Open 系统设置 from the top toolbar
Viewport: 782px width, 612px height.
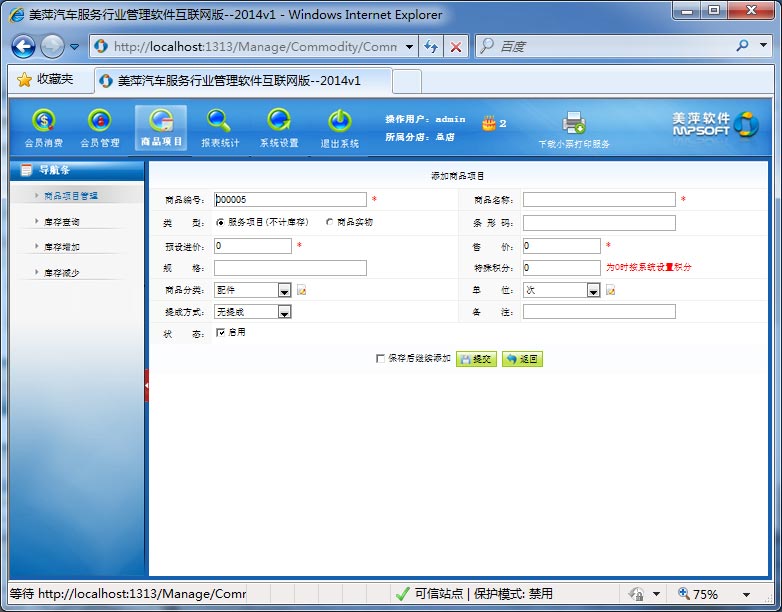point(279,122)
